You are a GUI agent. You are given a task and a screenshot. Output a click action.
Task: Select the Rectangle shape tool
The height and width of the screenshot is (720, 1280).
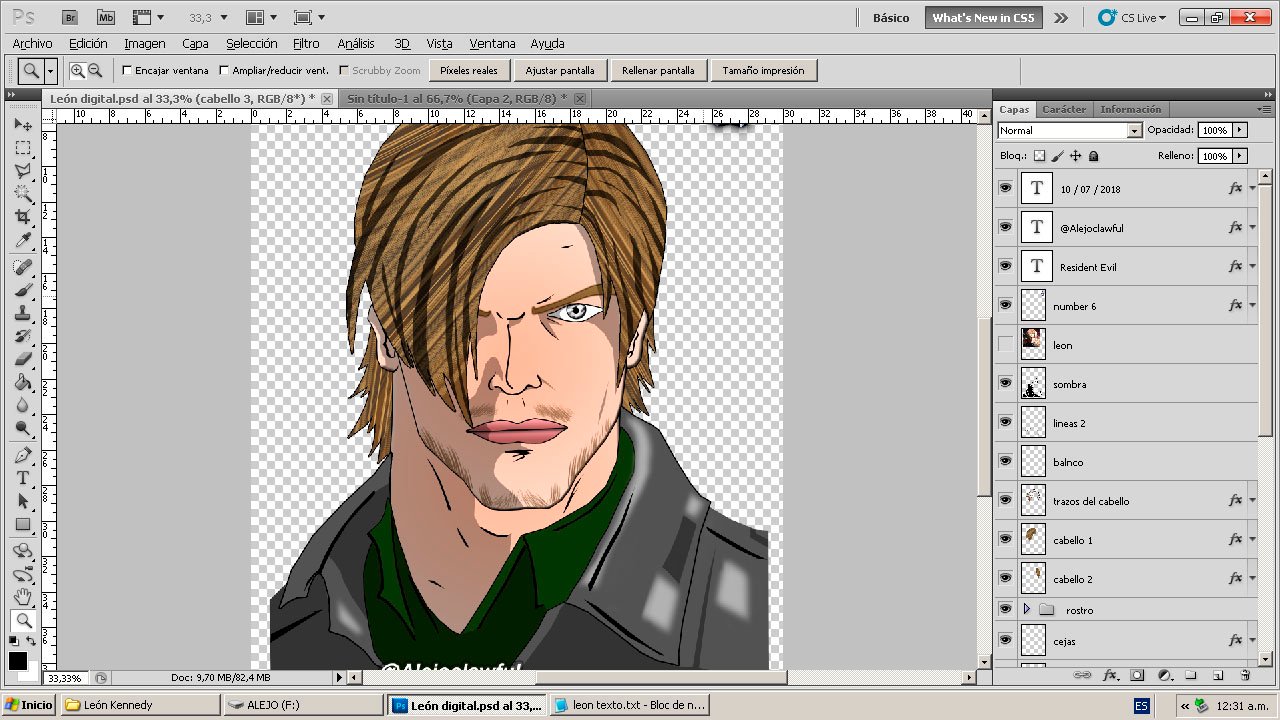(23, 524)
